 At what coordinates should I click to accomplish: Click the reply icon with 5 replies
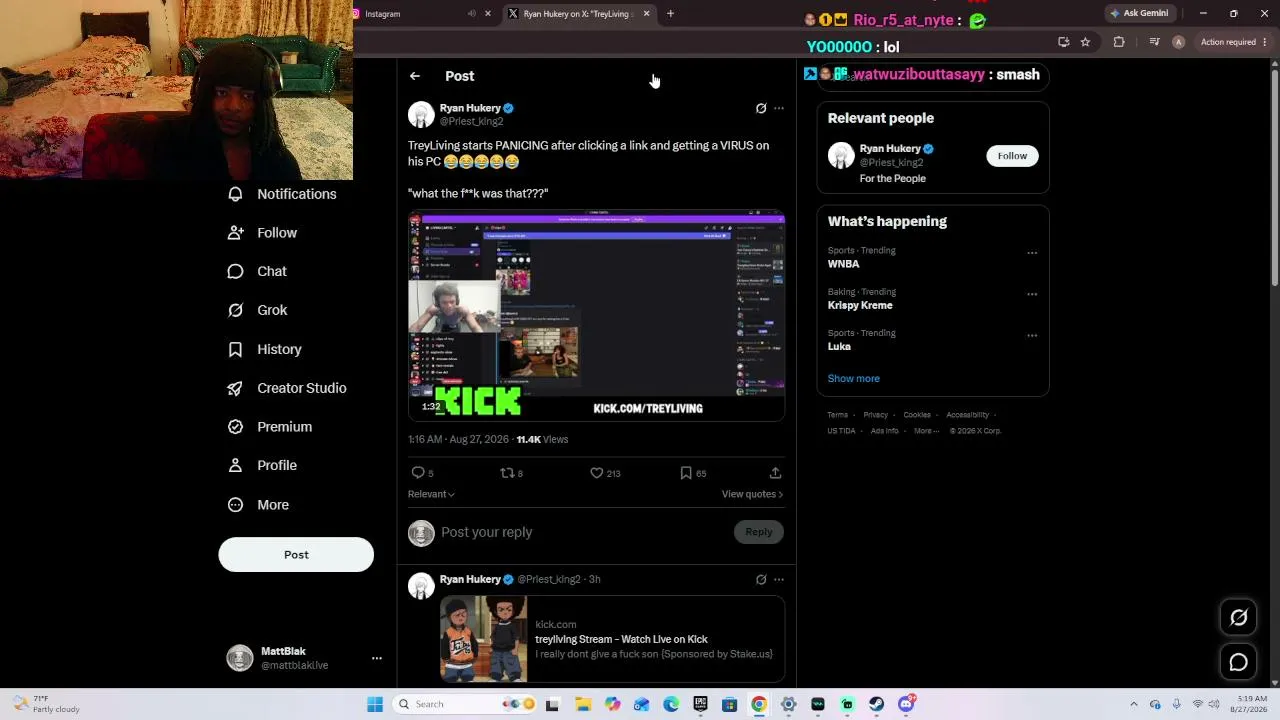pyautogui.click(x=422, y=473)
